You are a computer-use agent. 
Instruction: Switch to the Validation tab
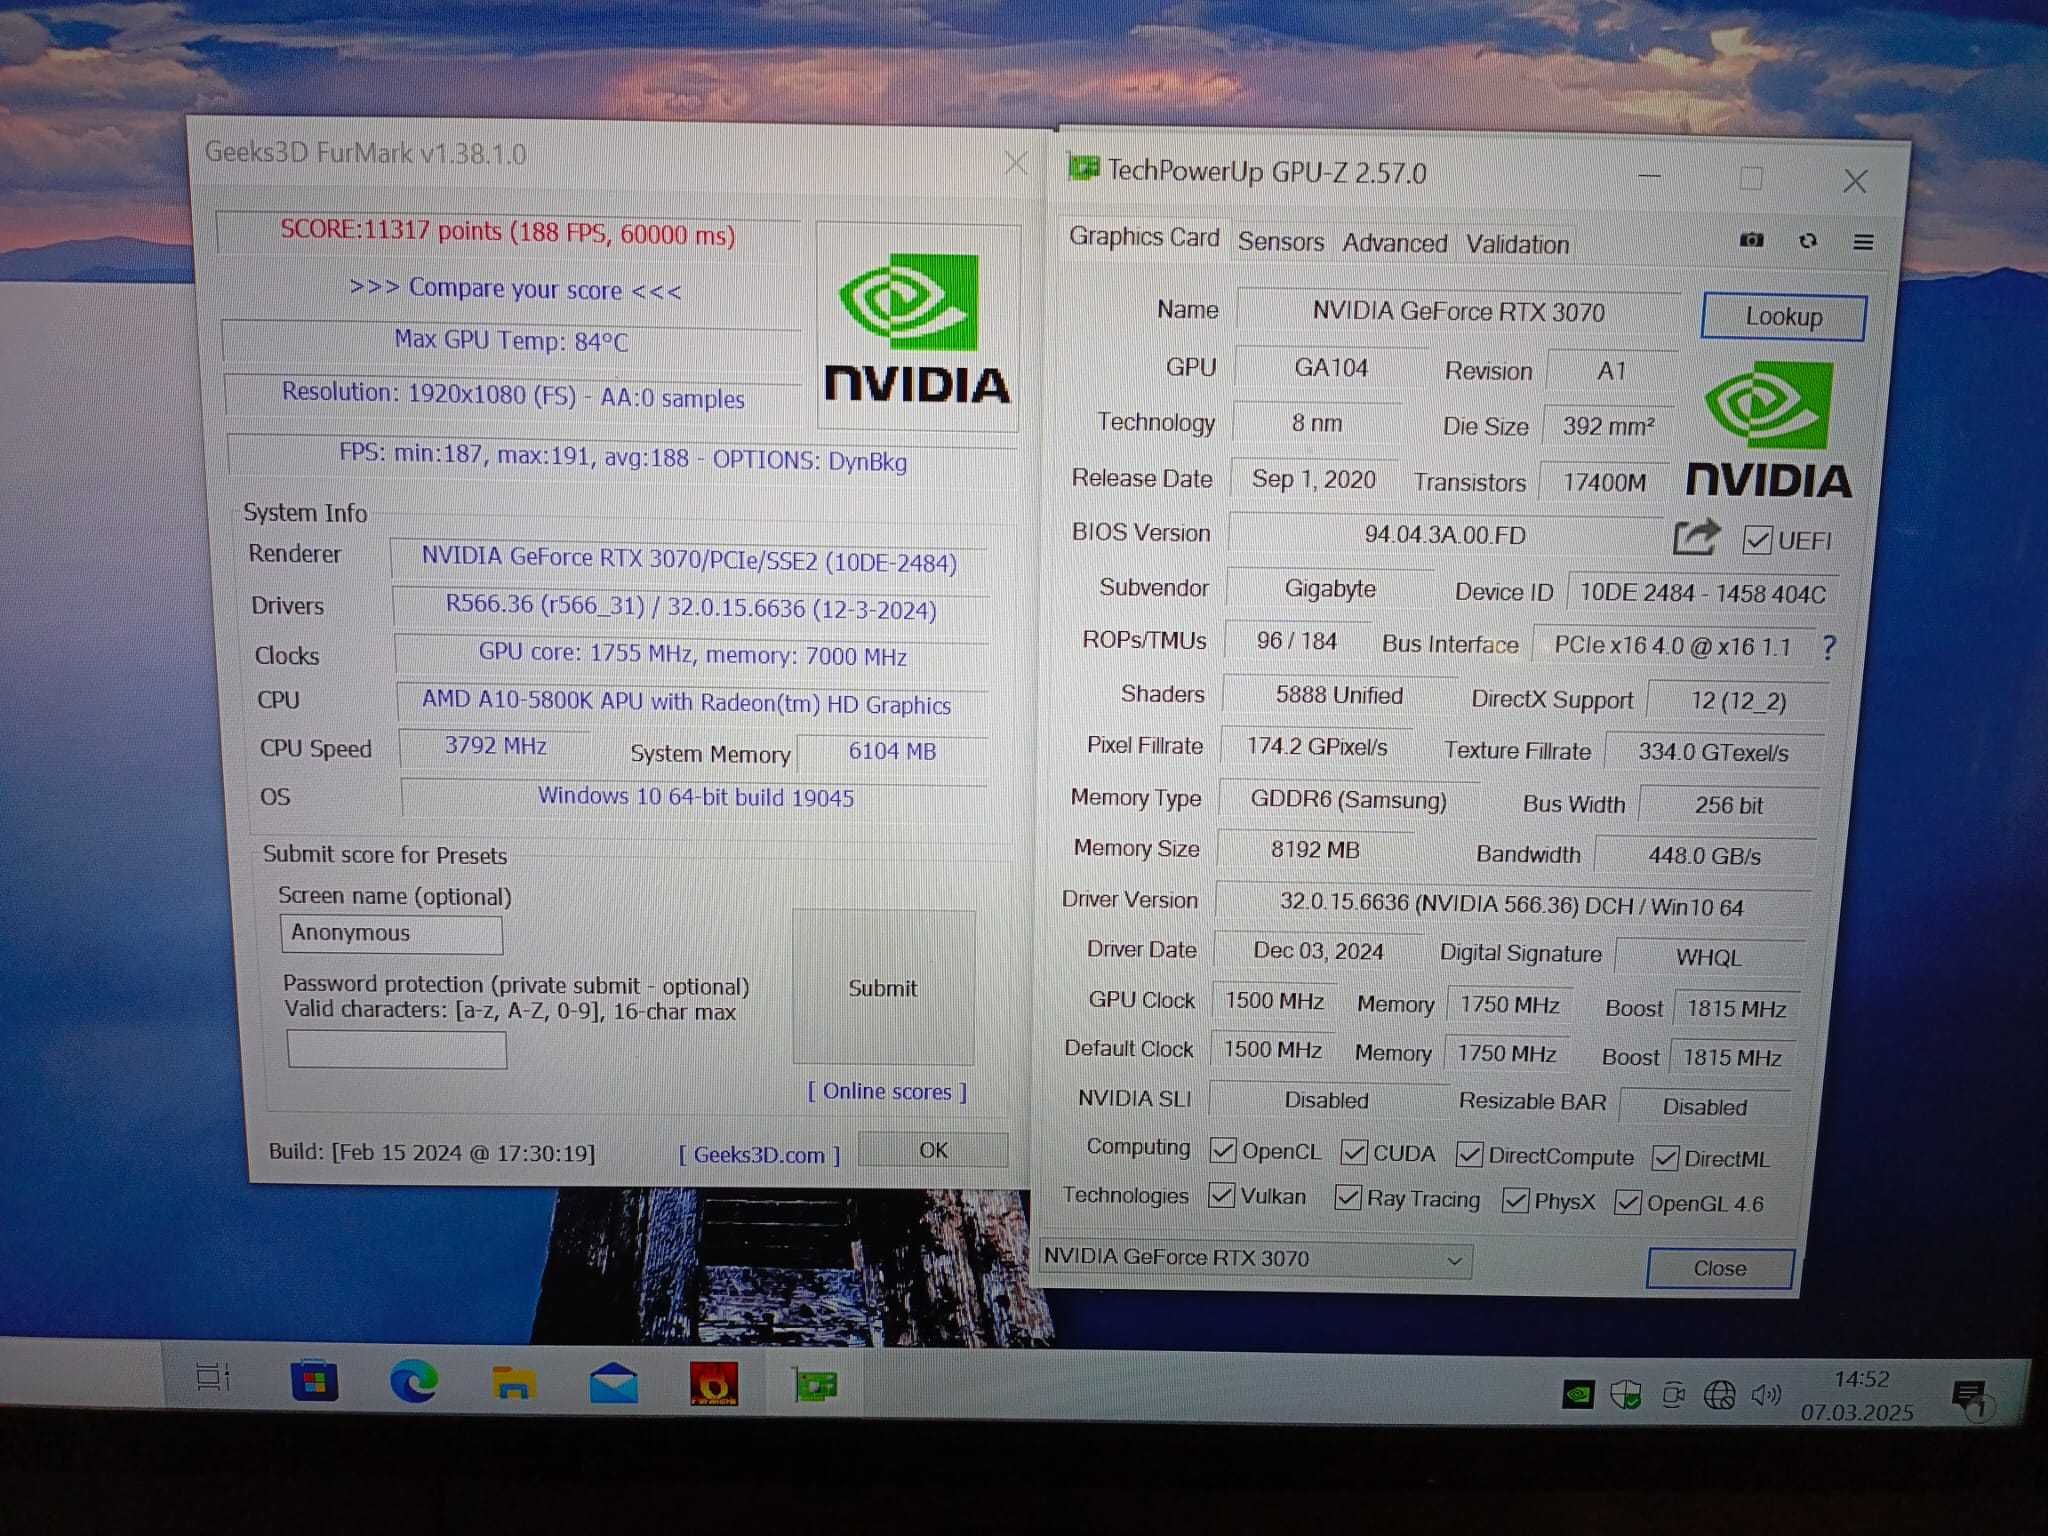click(1517, 245)
